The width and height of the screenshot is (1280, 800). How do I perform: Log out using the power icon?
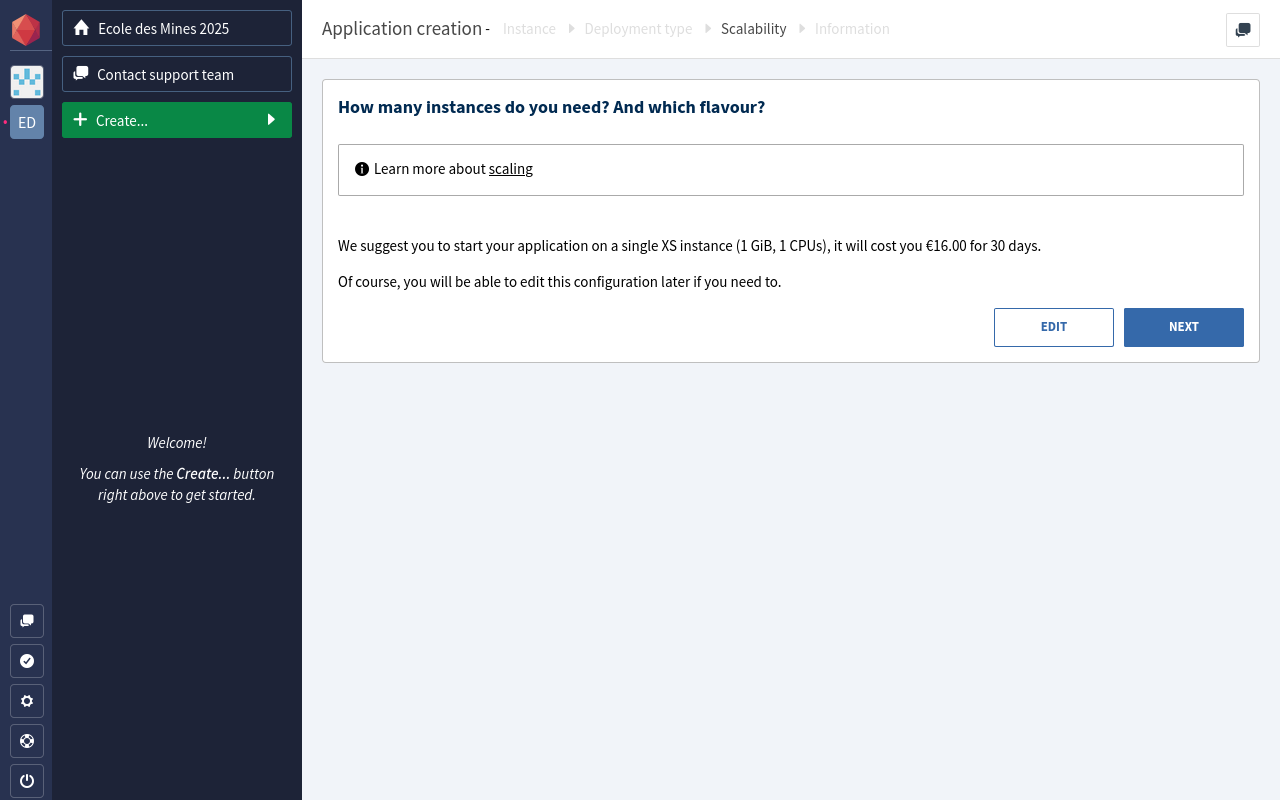(27, 781)
